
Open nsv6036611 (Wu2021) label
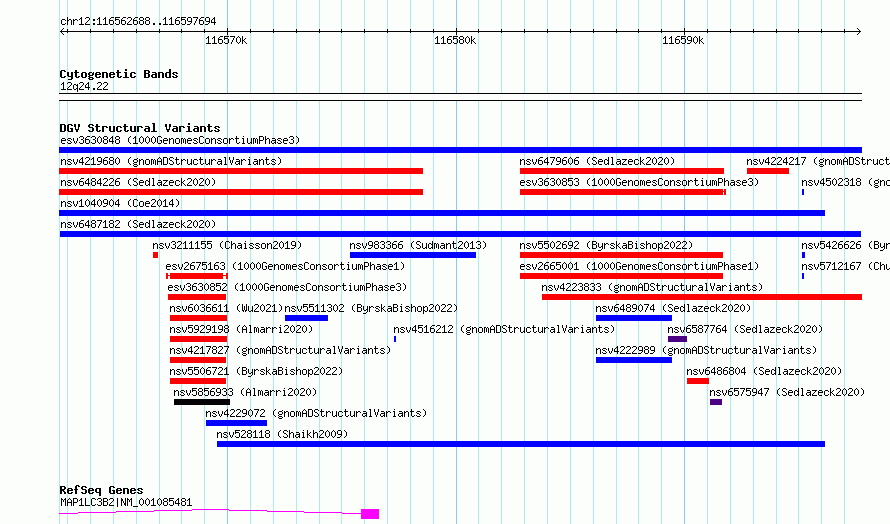(x=226, y=308)
